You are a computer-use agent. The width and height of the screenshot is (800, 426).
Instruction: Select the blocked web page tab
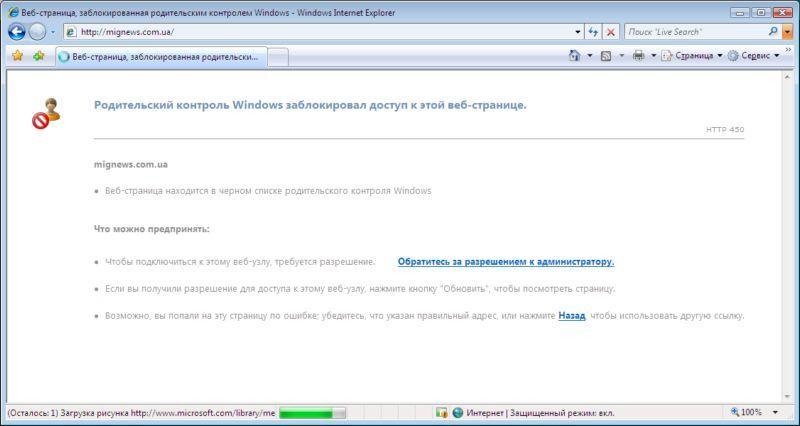[x=158, y=57]
